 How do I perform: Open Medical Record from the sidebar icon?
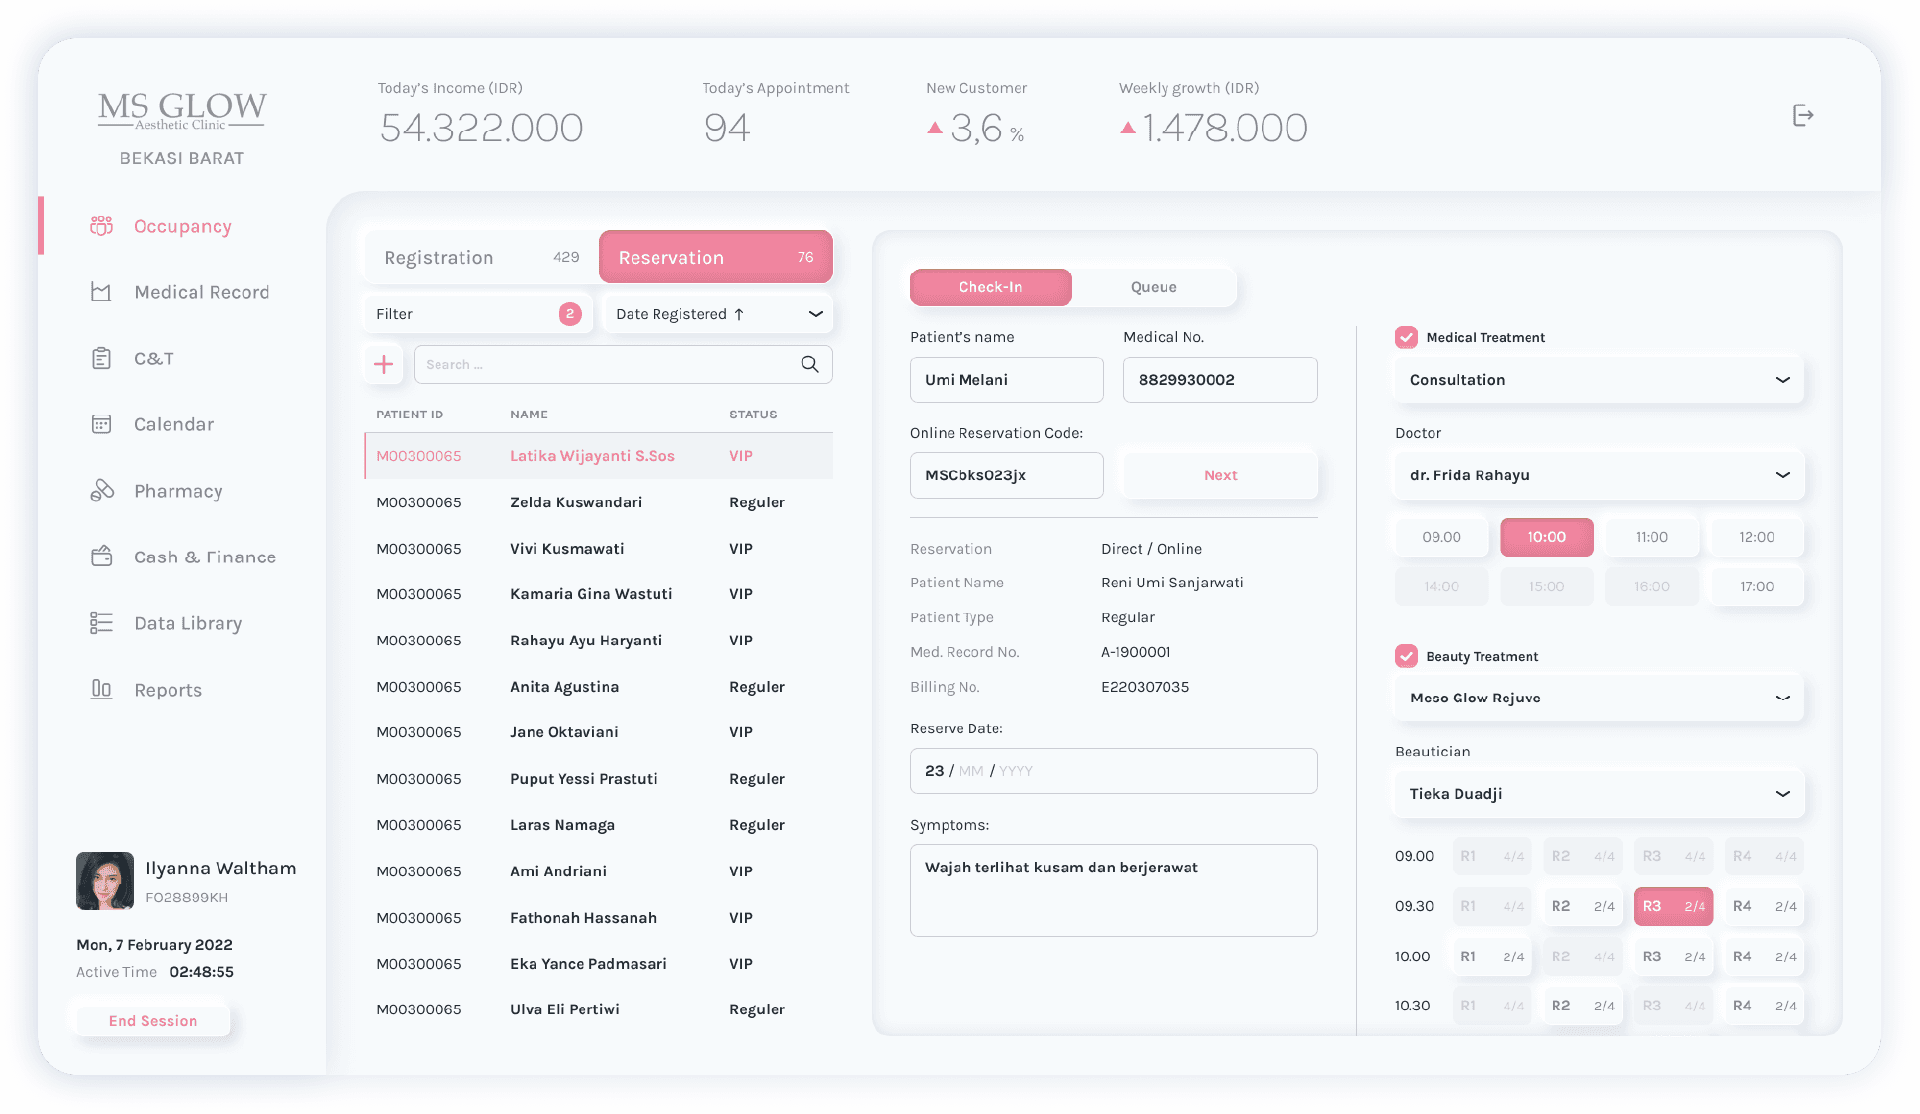tap(101, 292)
